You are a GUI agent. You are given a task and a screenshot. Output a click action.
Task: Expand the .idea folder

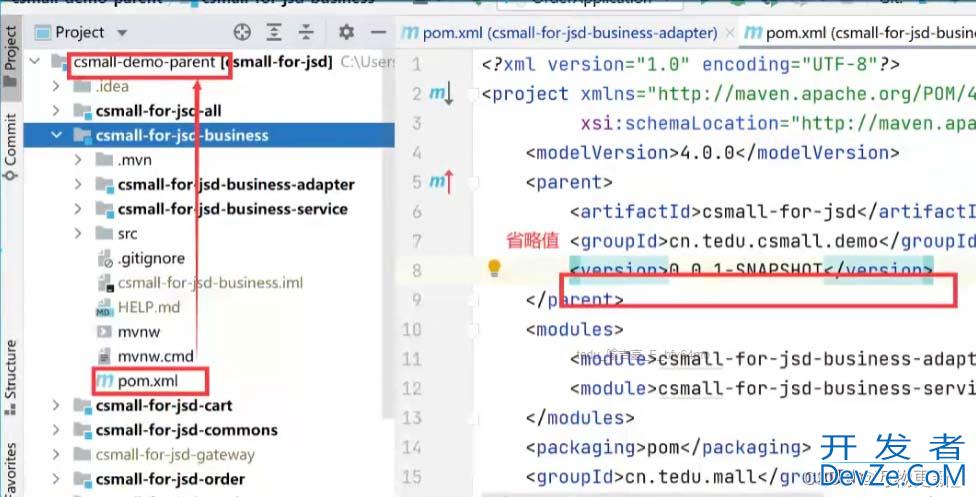pyautogui.click(x=56, y=86)
